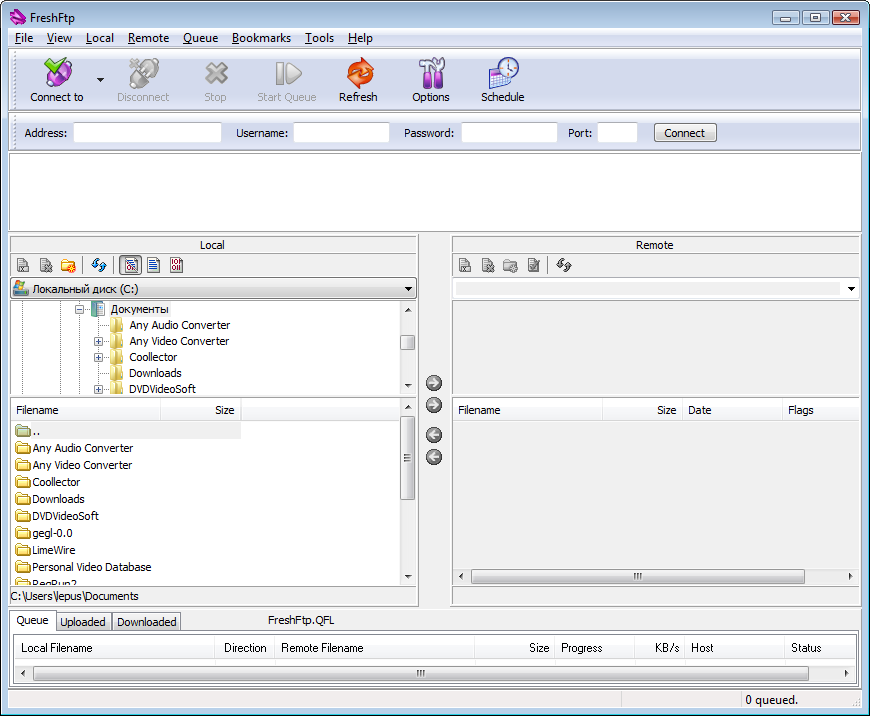This screenshot has width=870, height=716.
Task: Select Downloads folder in the tree
Action: tap(155, 374)
